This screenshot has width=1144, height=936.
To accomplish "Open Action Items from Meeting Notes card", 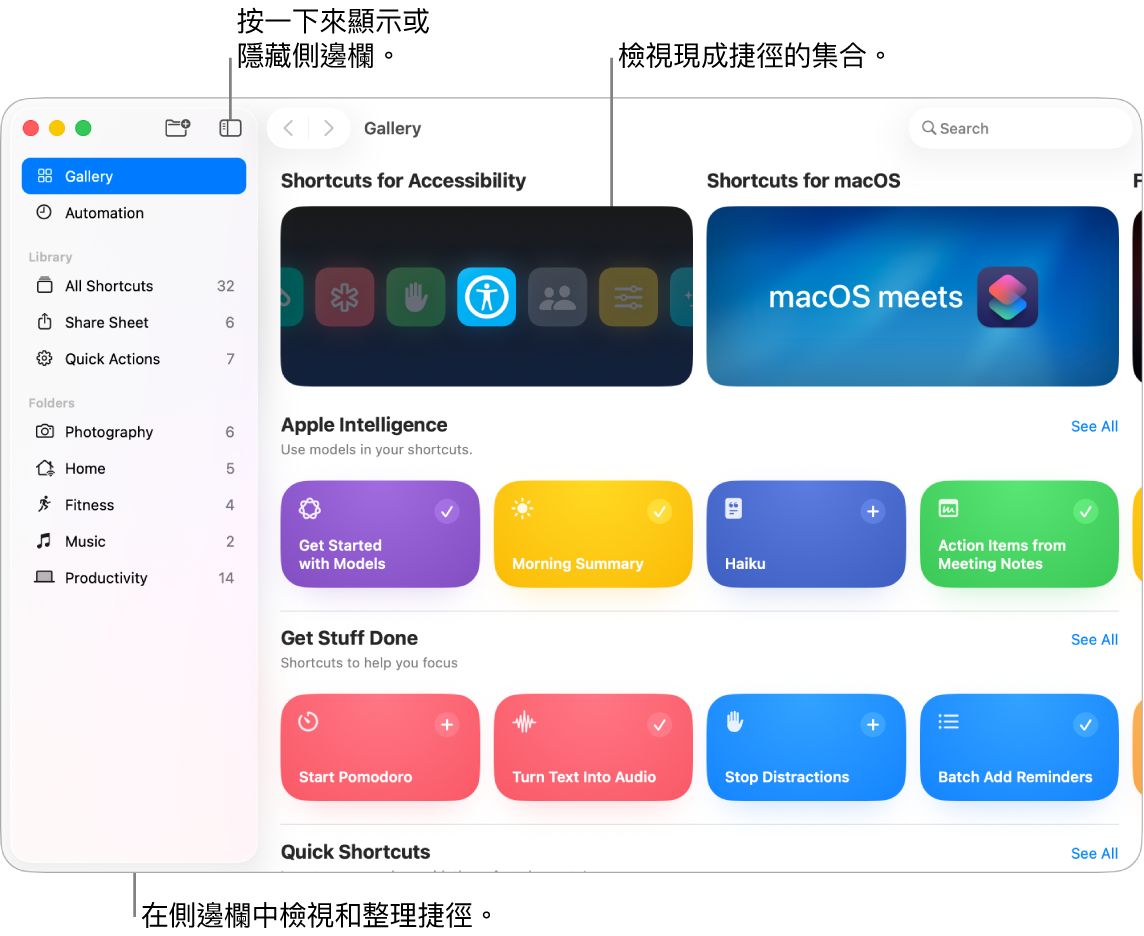I will tap(1019, 534).
